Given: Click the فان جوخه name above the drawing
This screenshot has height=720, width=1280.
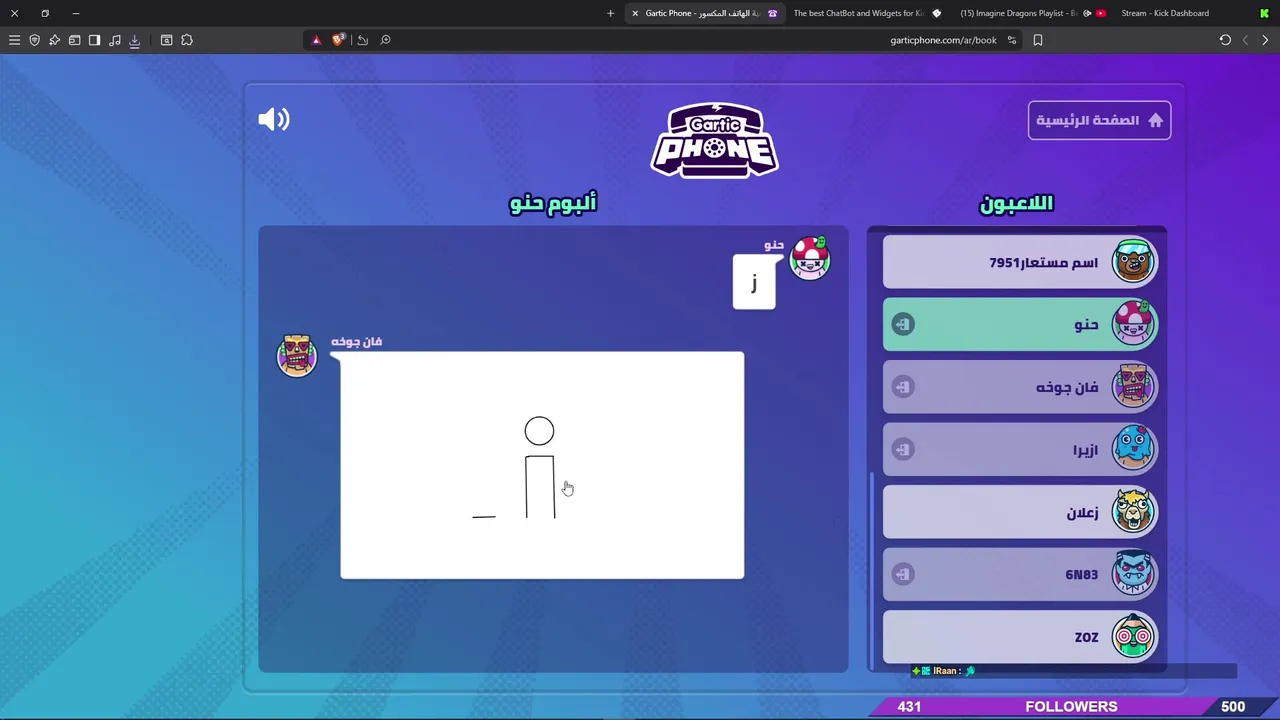Looking at the screenshot, I should tap(357, 342).
